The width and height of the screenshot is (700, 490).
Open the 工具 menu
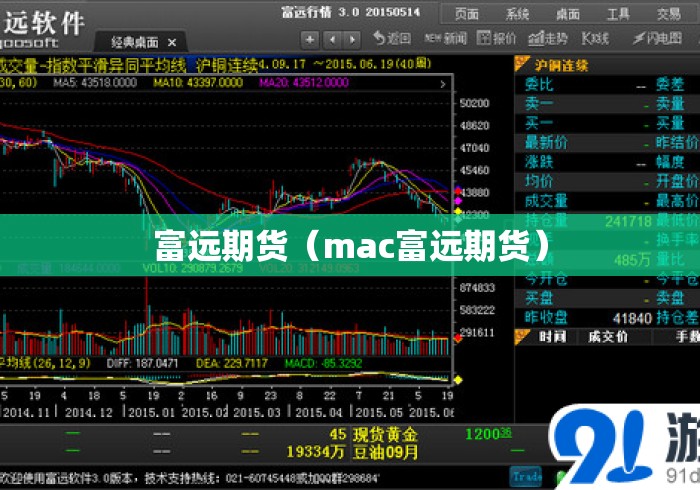click(618, 14)
